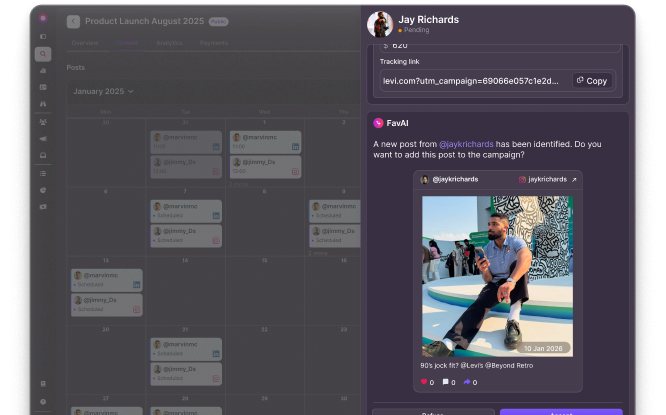
Task: Open the @jaykrichards handle in post card header
Action: pyautogui.click(x=455, y=180)
